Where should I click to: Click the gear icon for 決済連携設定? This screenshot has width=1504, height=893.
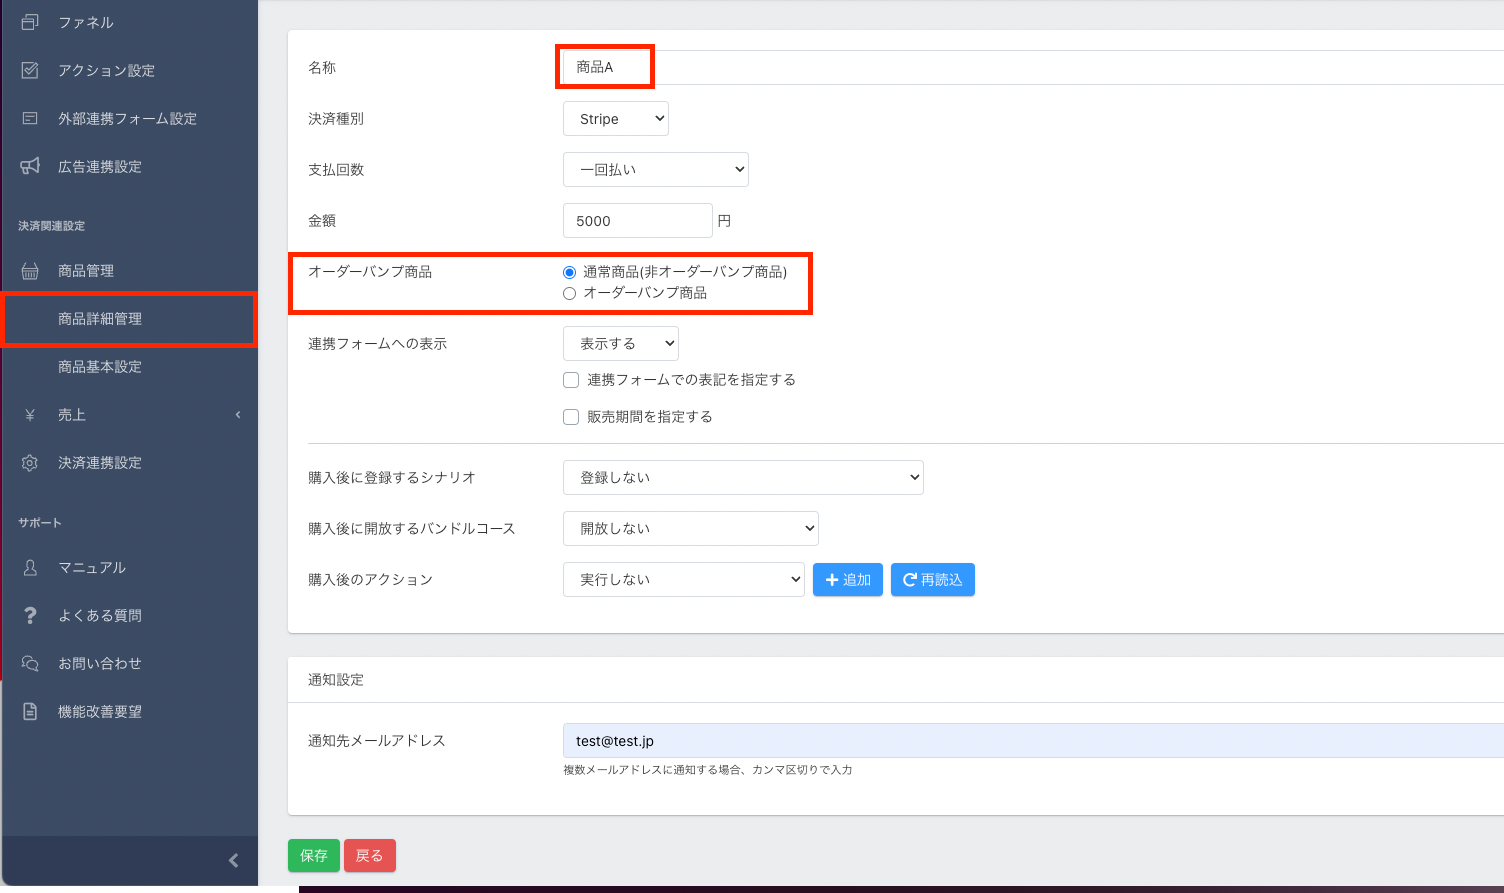(30, 463)
